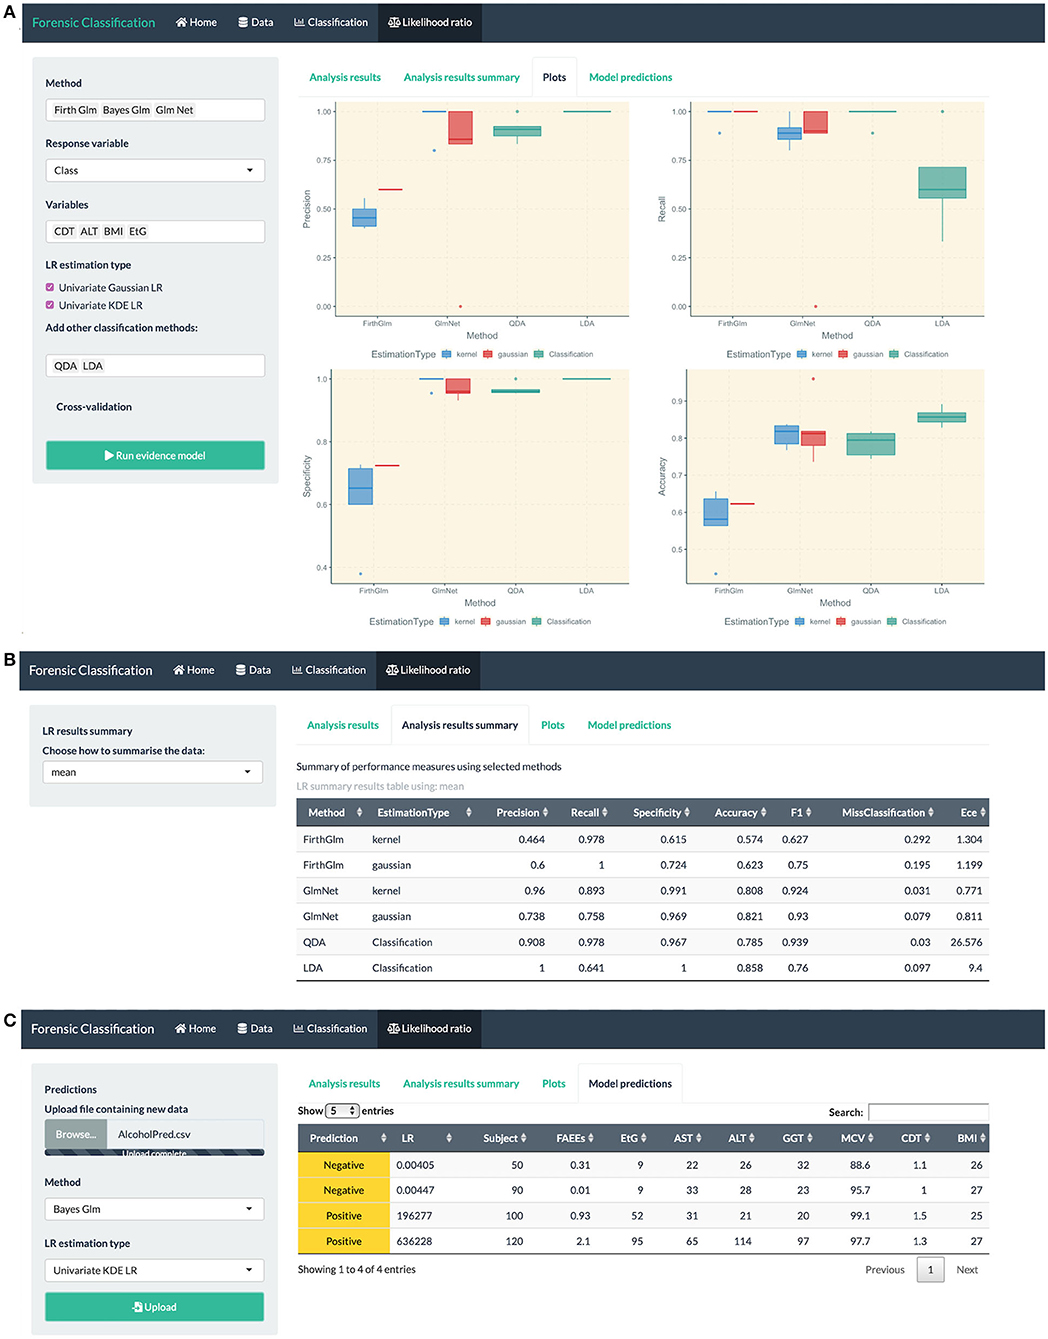This screenshot has height=1339, width=1048.
Task: Click the Classification chart icon in panel C navbar
Action: click(299, 1028)
